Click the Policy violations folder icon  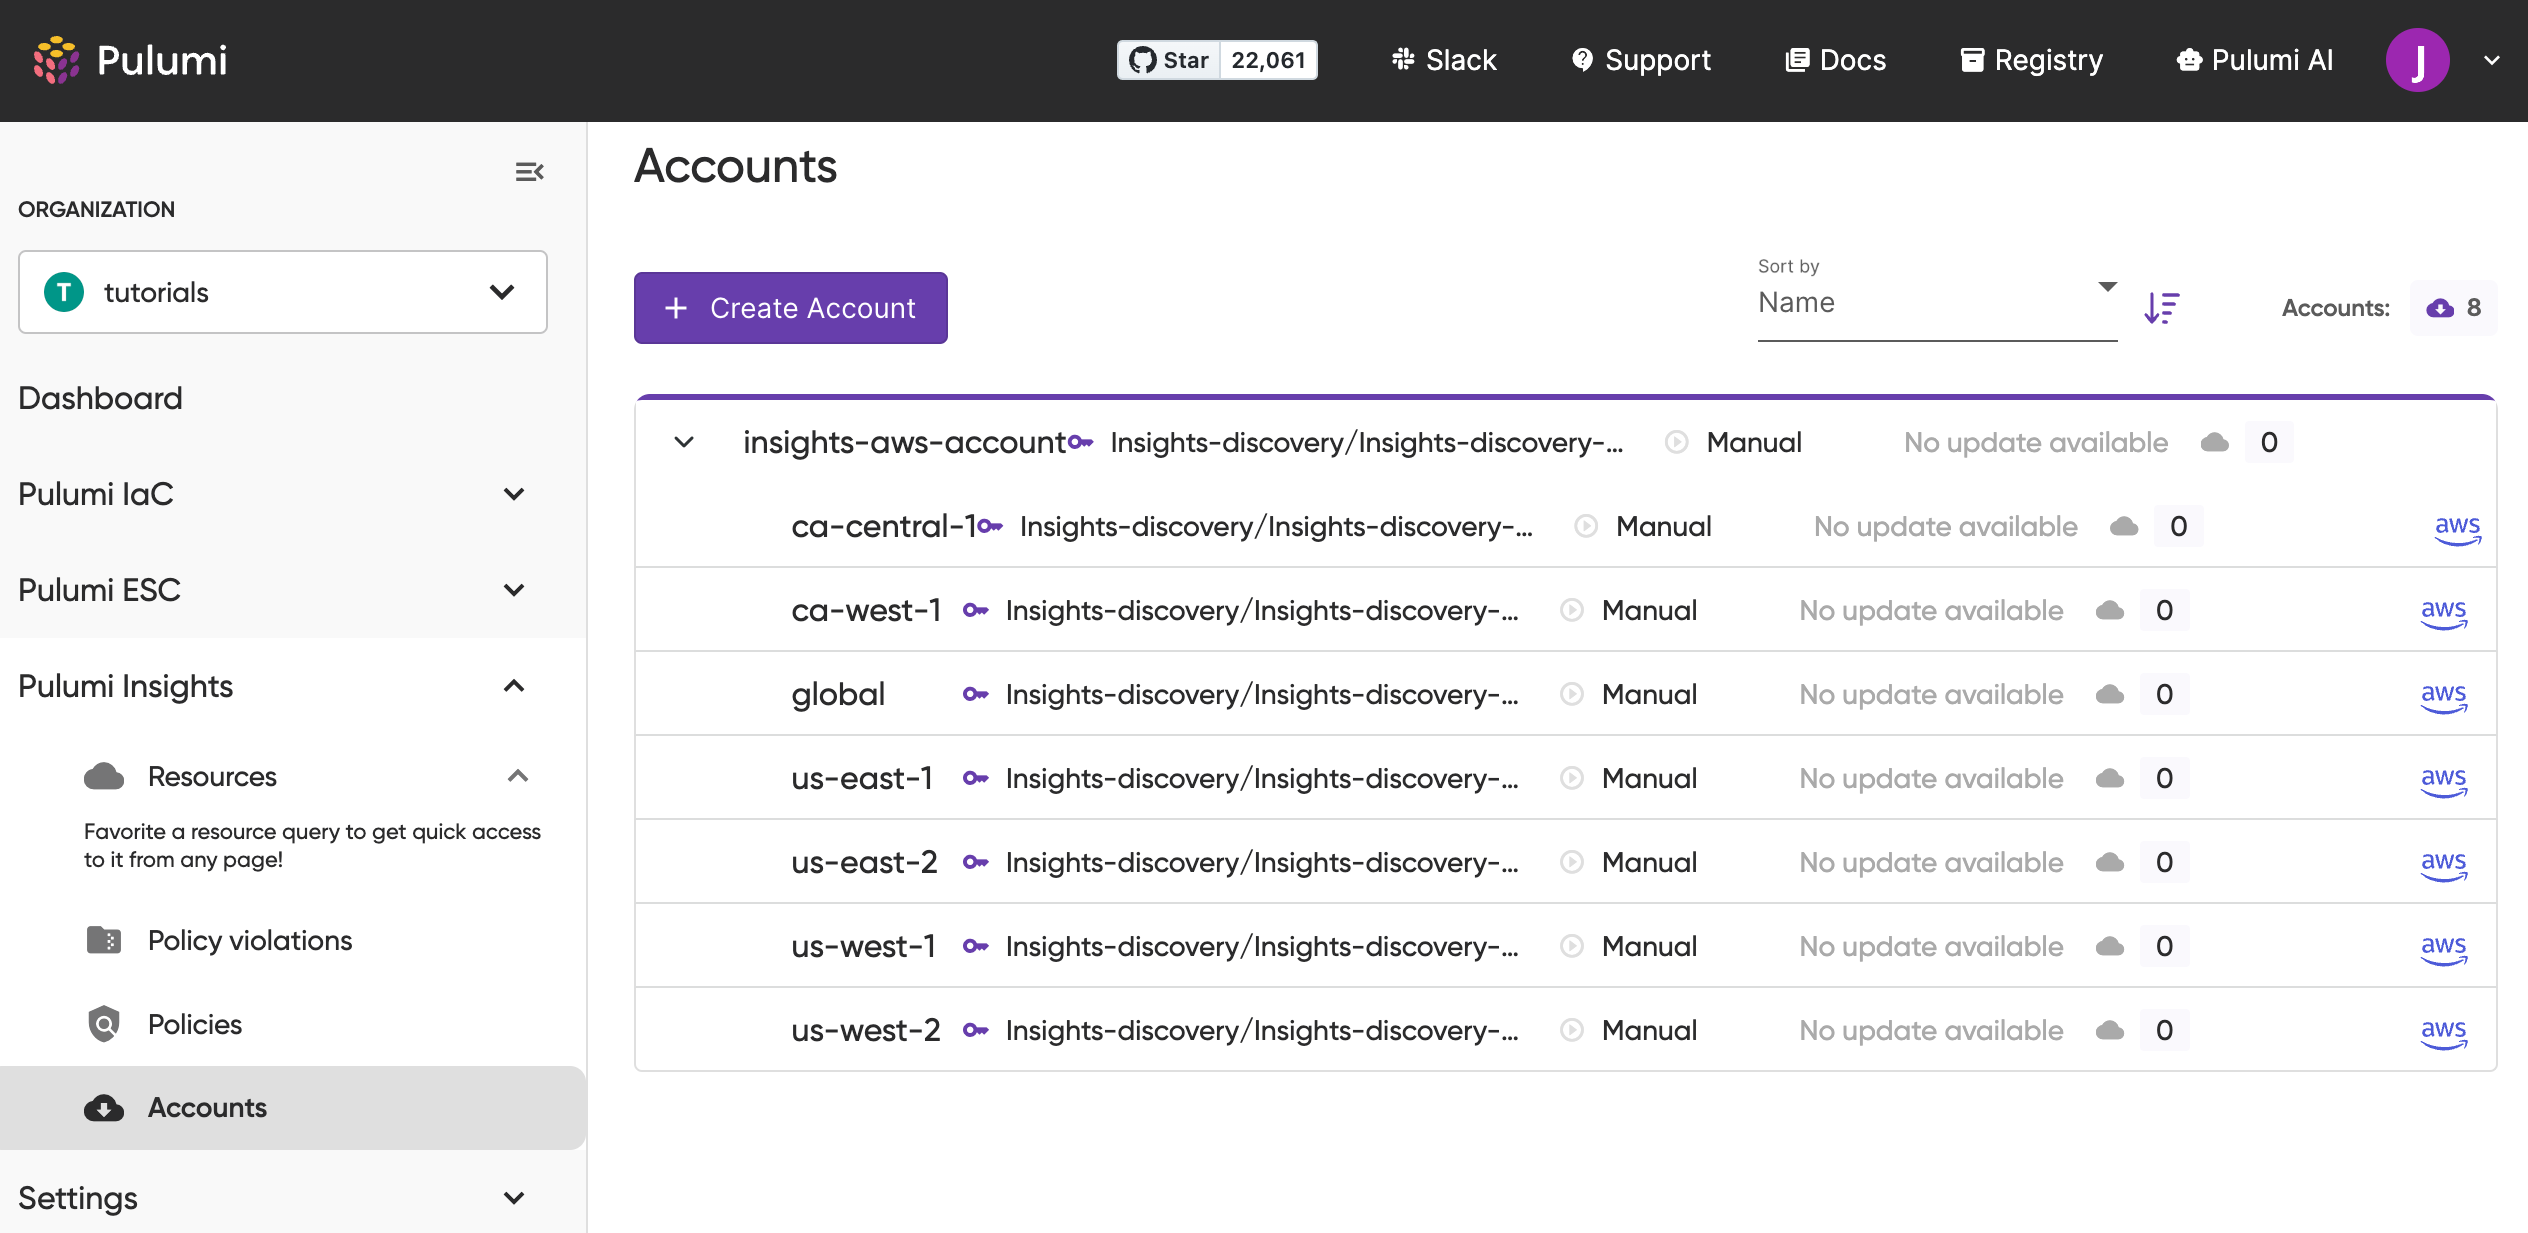pyautogui.click(x=104, y=940)
